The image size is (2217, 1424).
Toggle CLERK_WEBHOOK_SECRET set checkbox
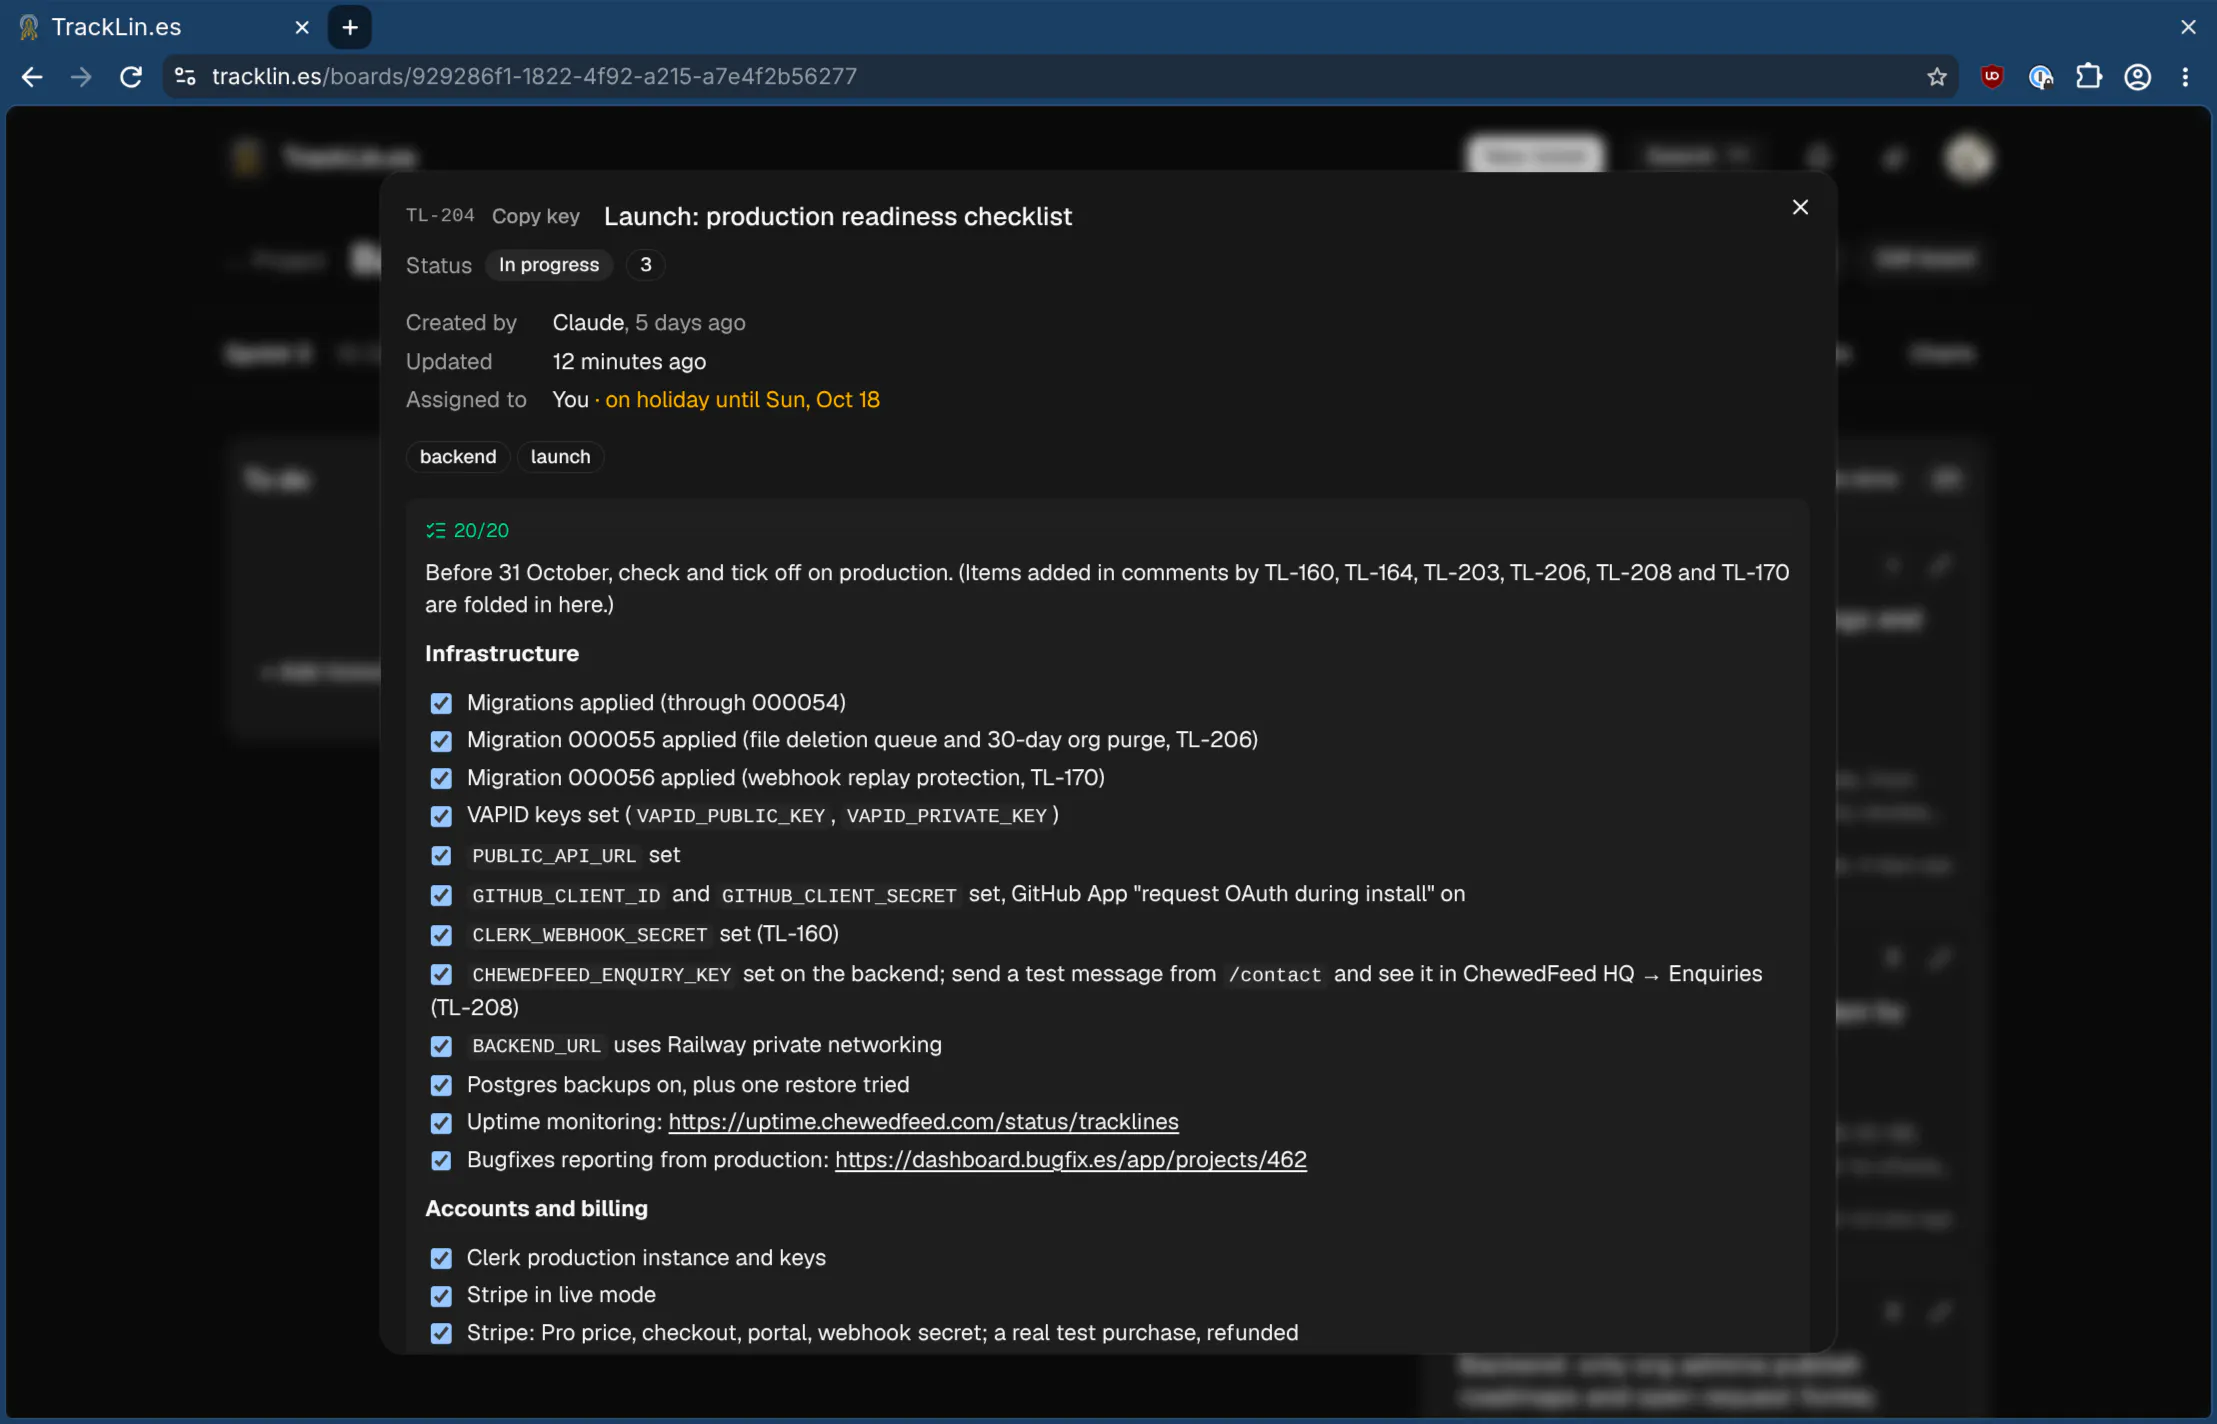441,935
